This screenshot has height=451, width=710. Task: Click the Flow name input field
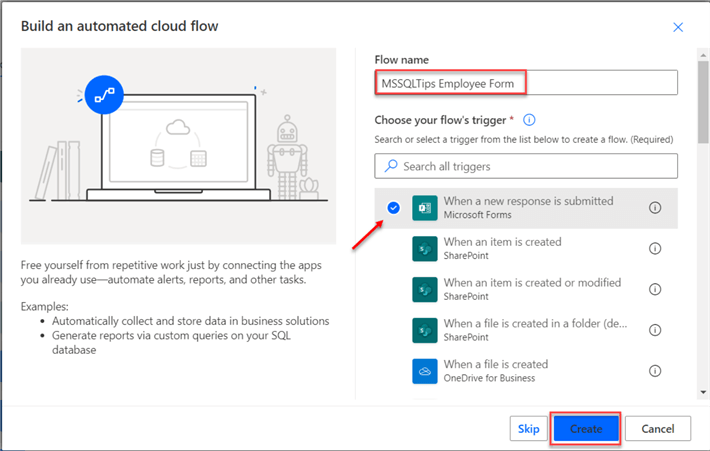tap(526, 82)
